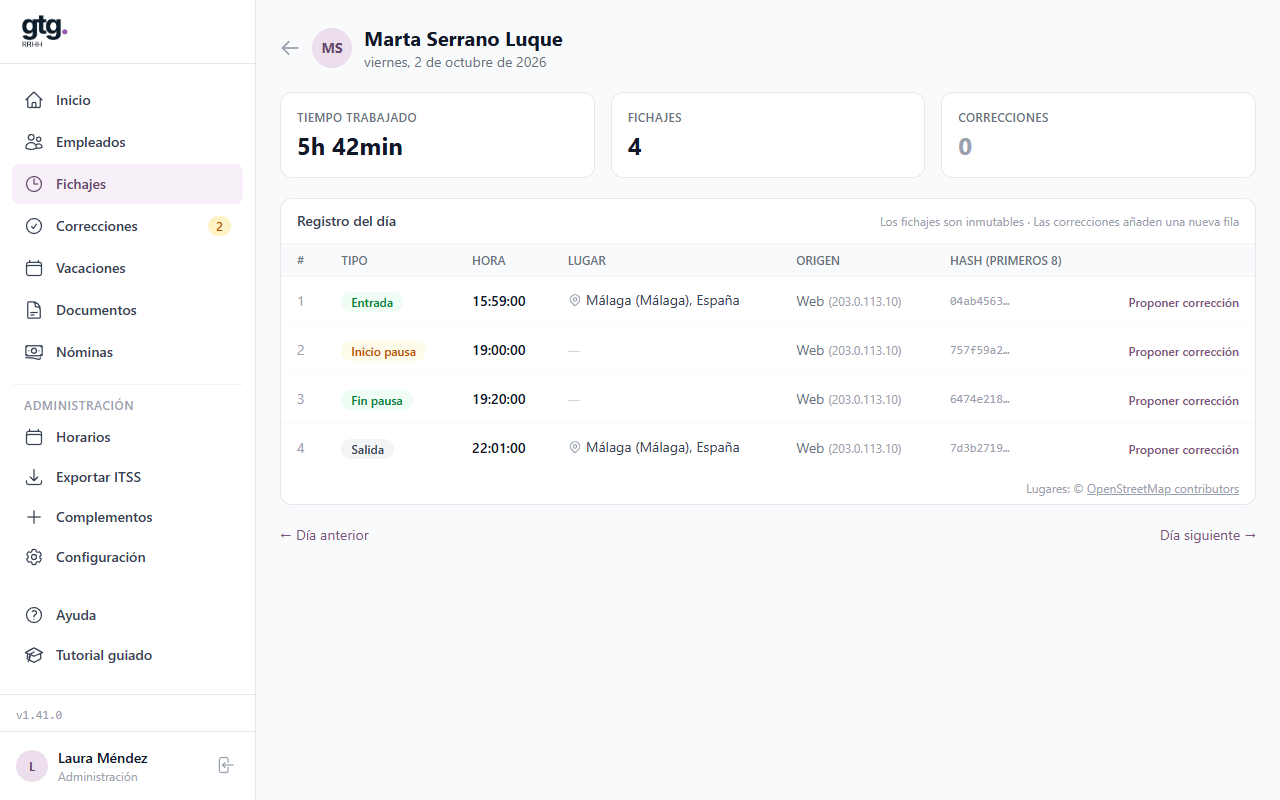Click the gtg RRHH logo
The width and height of the screenshot is (1280, 800).
point(44,31)
